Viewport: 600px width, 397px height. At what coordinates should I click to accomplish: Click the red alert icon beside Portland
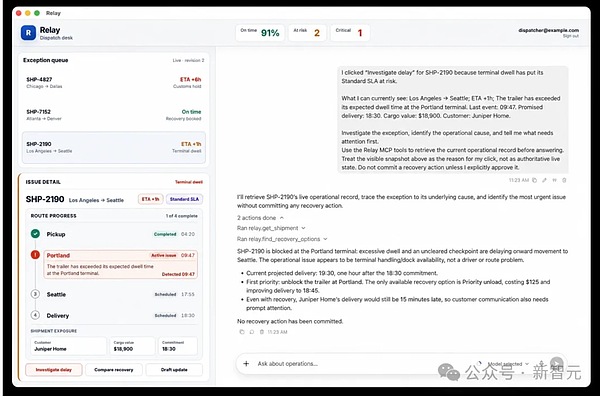pos(35,255)
